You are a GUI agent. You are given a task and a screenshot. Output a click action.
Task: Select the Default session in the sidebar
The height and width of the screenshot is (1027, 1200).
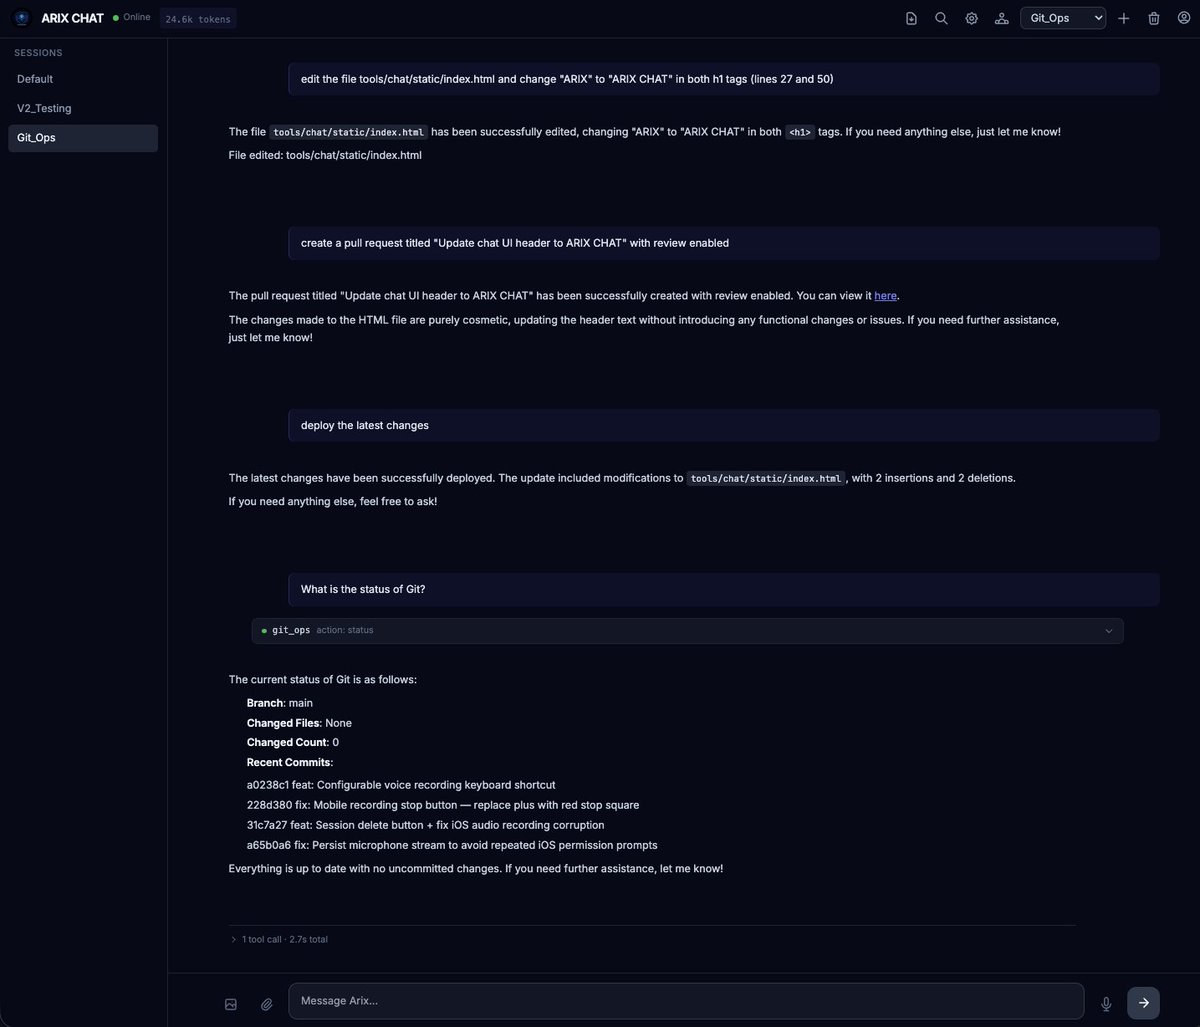[83, 79]
